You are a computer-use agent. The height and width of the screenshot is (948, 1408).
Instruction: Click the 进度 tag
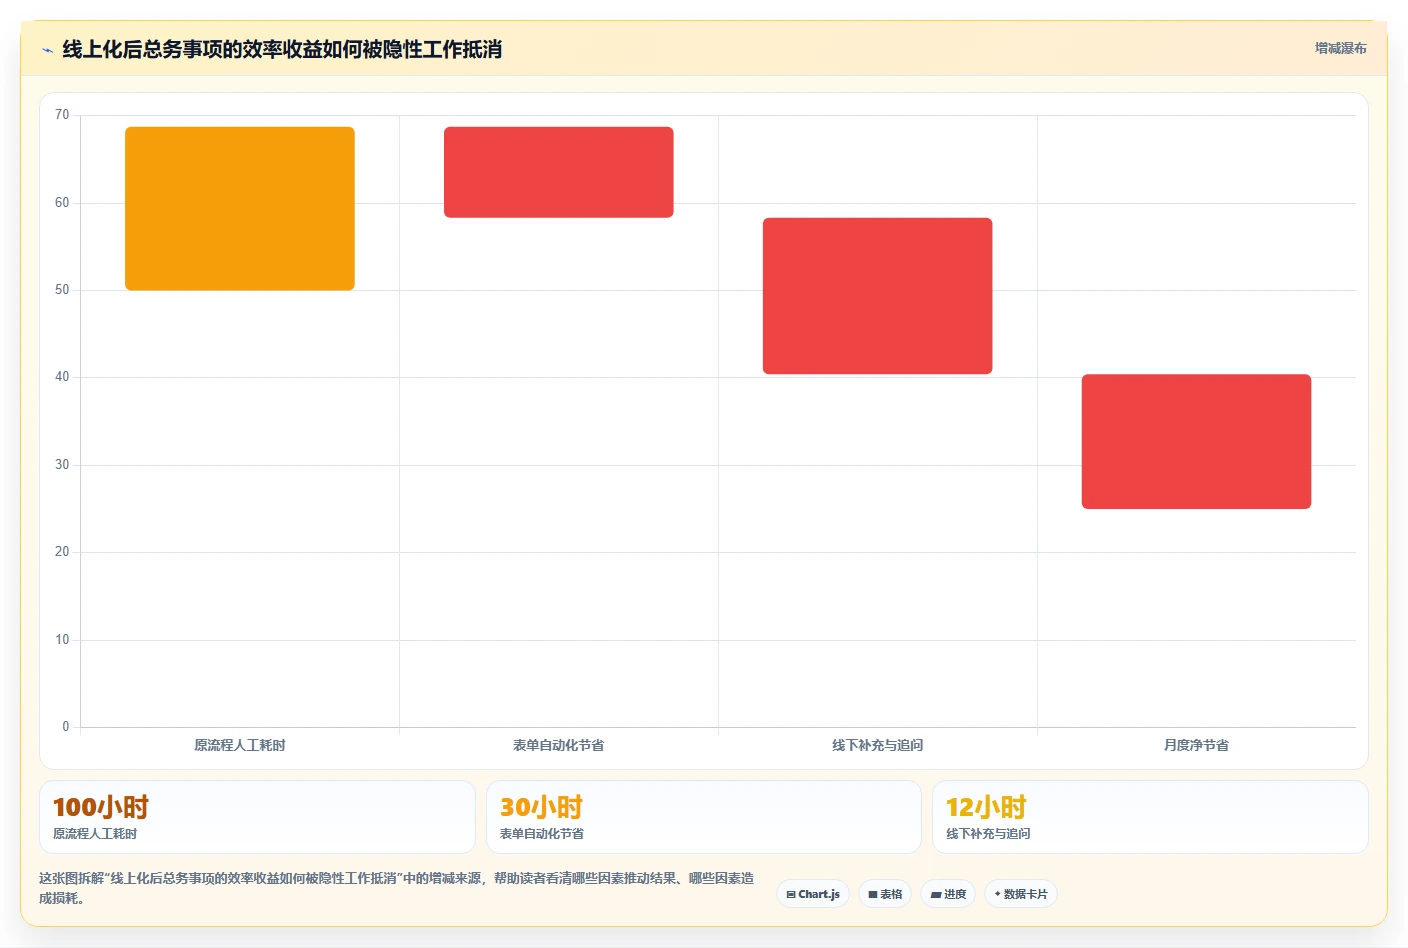pos(948,894)
